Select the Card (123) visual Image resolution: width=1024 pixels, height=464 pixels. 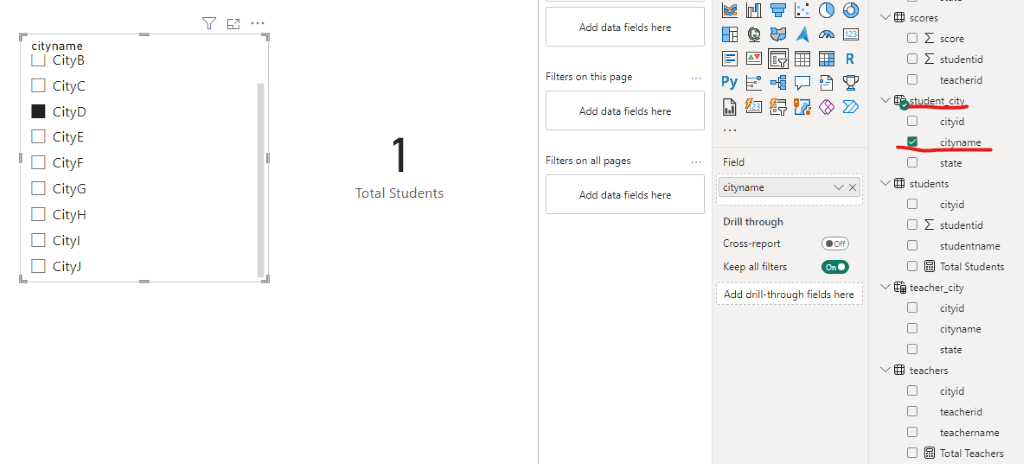coord(850,34)
